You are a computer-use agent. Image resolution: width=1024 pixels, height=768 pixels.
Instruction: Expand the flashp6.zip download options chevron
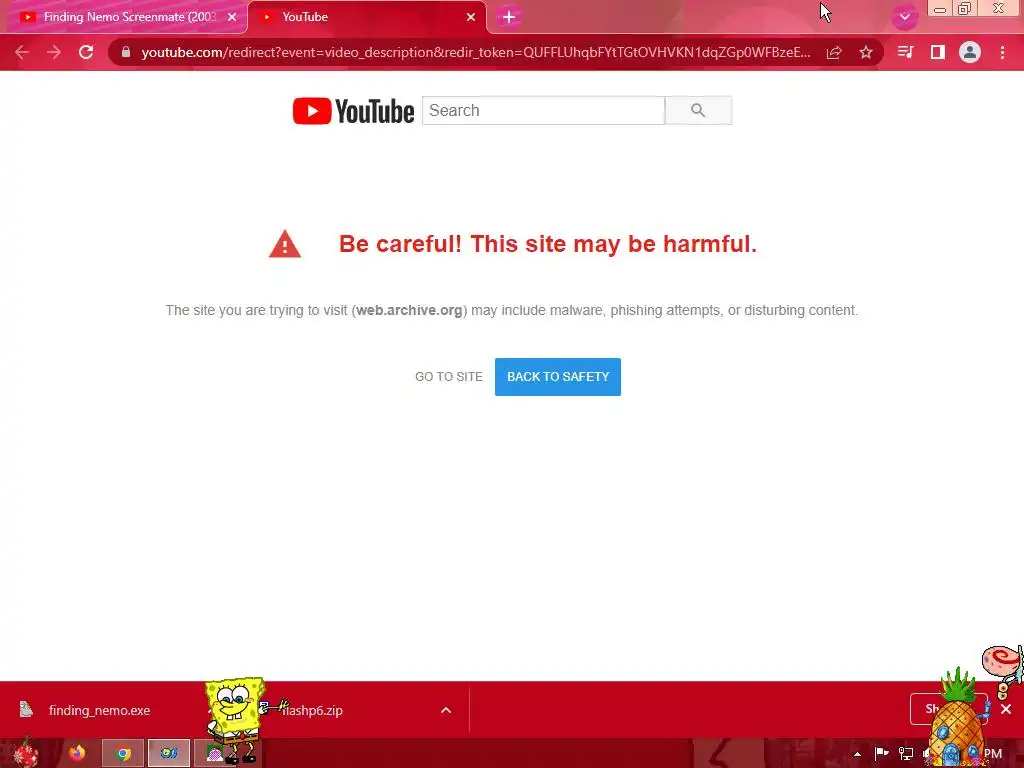coord(446,710)
